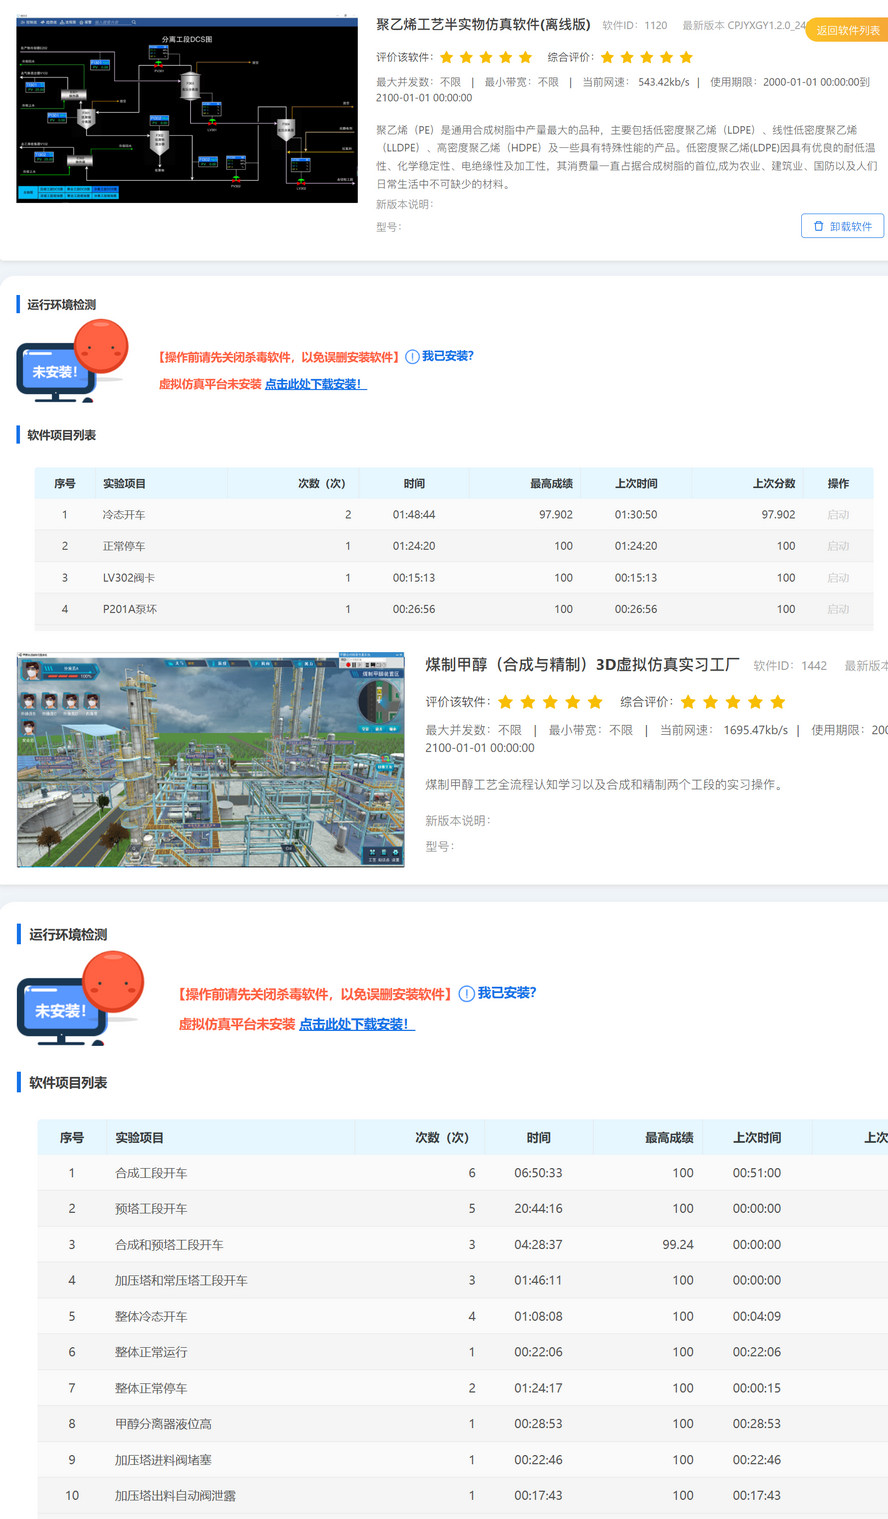Rate the polyethylene software one star
888x1519 pixels.
447,58
